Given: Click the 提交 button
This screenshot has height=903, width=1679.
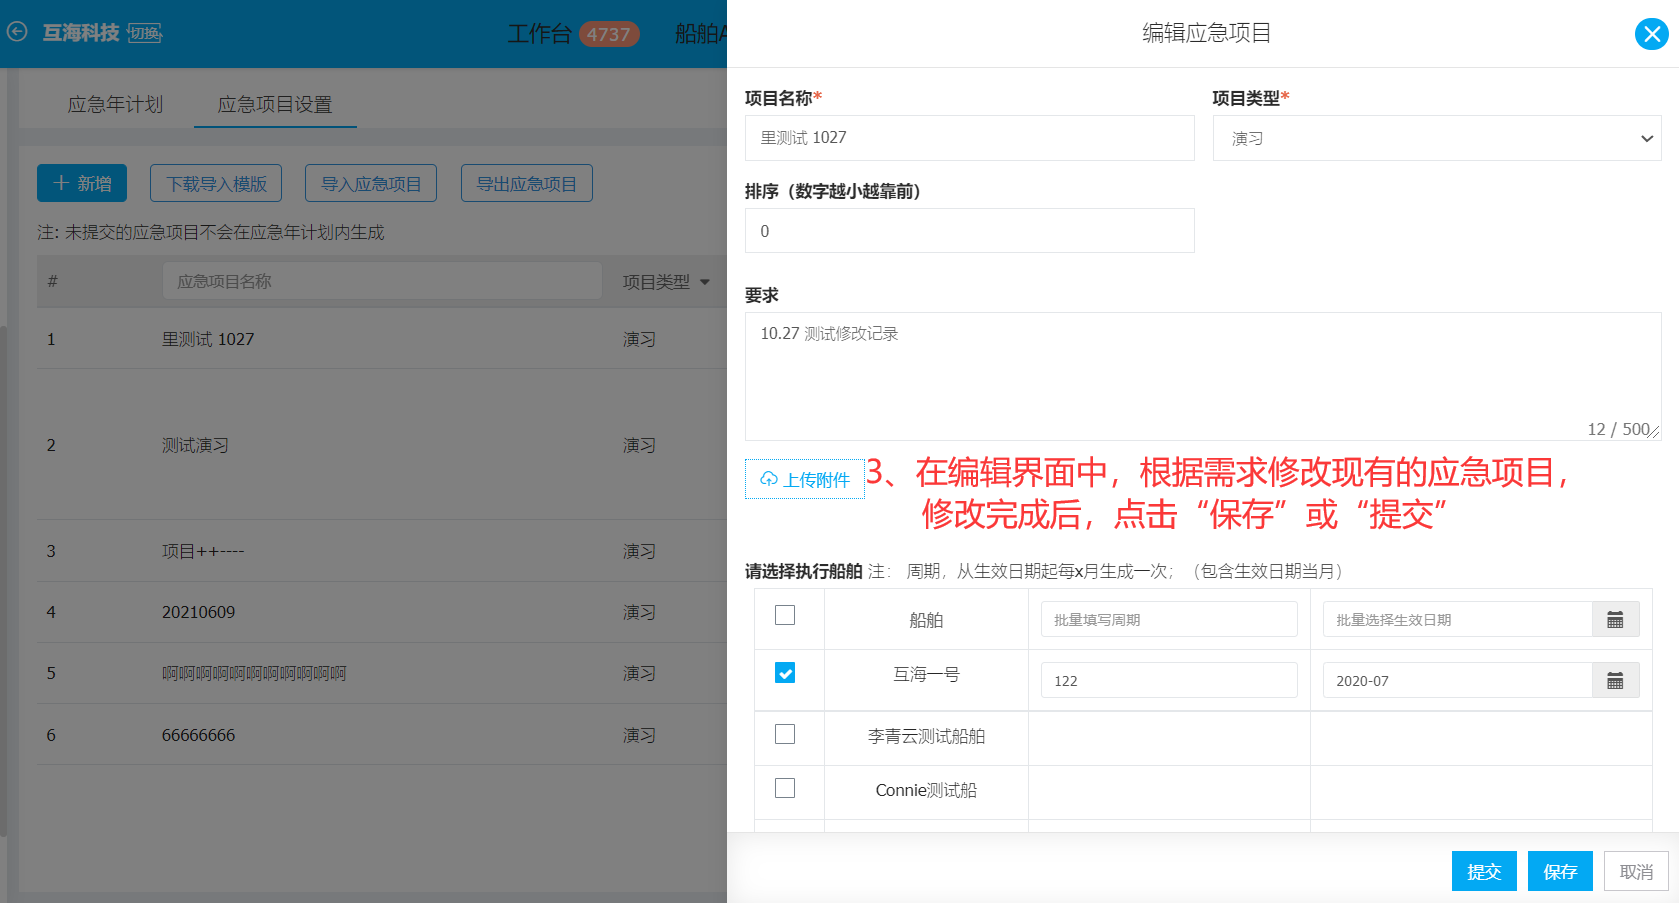Looking at the screenshot, I should click(x=1484, y=871).
